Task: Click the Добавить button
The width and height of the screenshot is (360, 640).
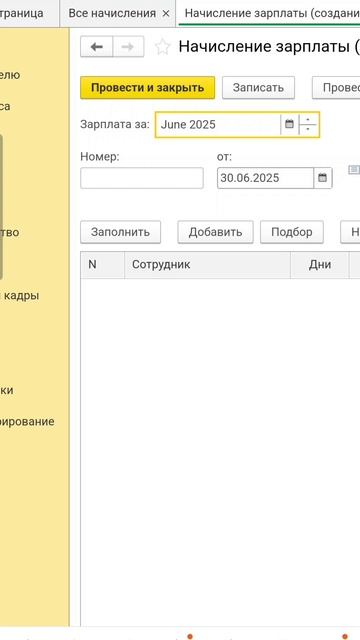Action: pyautogui.click(x=215, y=232)
